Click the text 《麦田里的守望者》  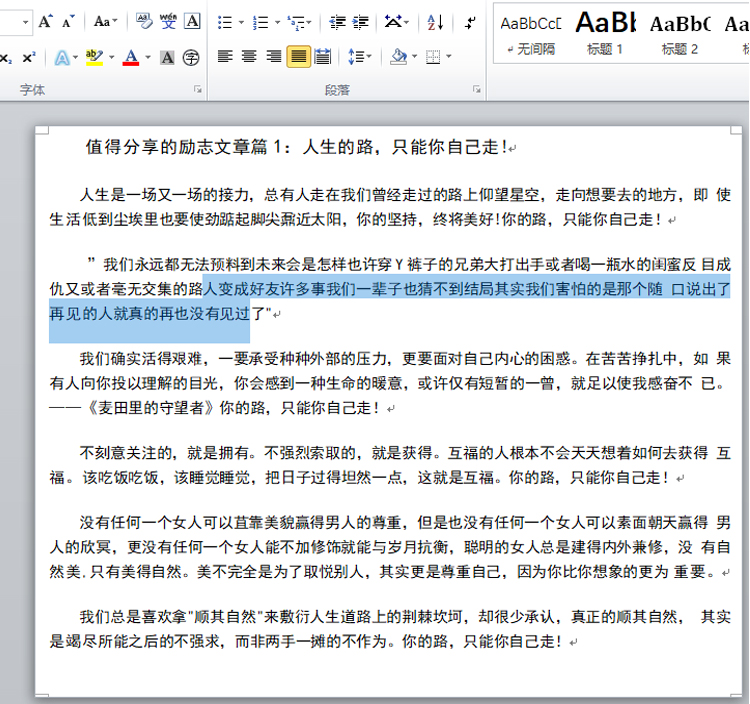[150, 408]
